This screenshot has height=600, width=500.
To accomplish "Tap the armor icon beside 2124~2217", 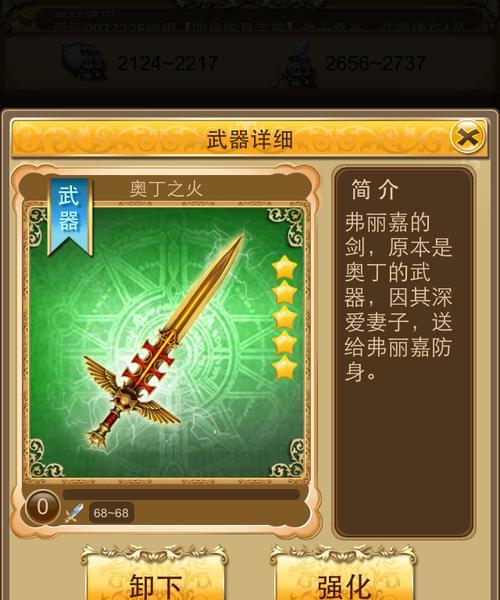I will point(84,61).
